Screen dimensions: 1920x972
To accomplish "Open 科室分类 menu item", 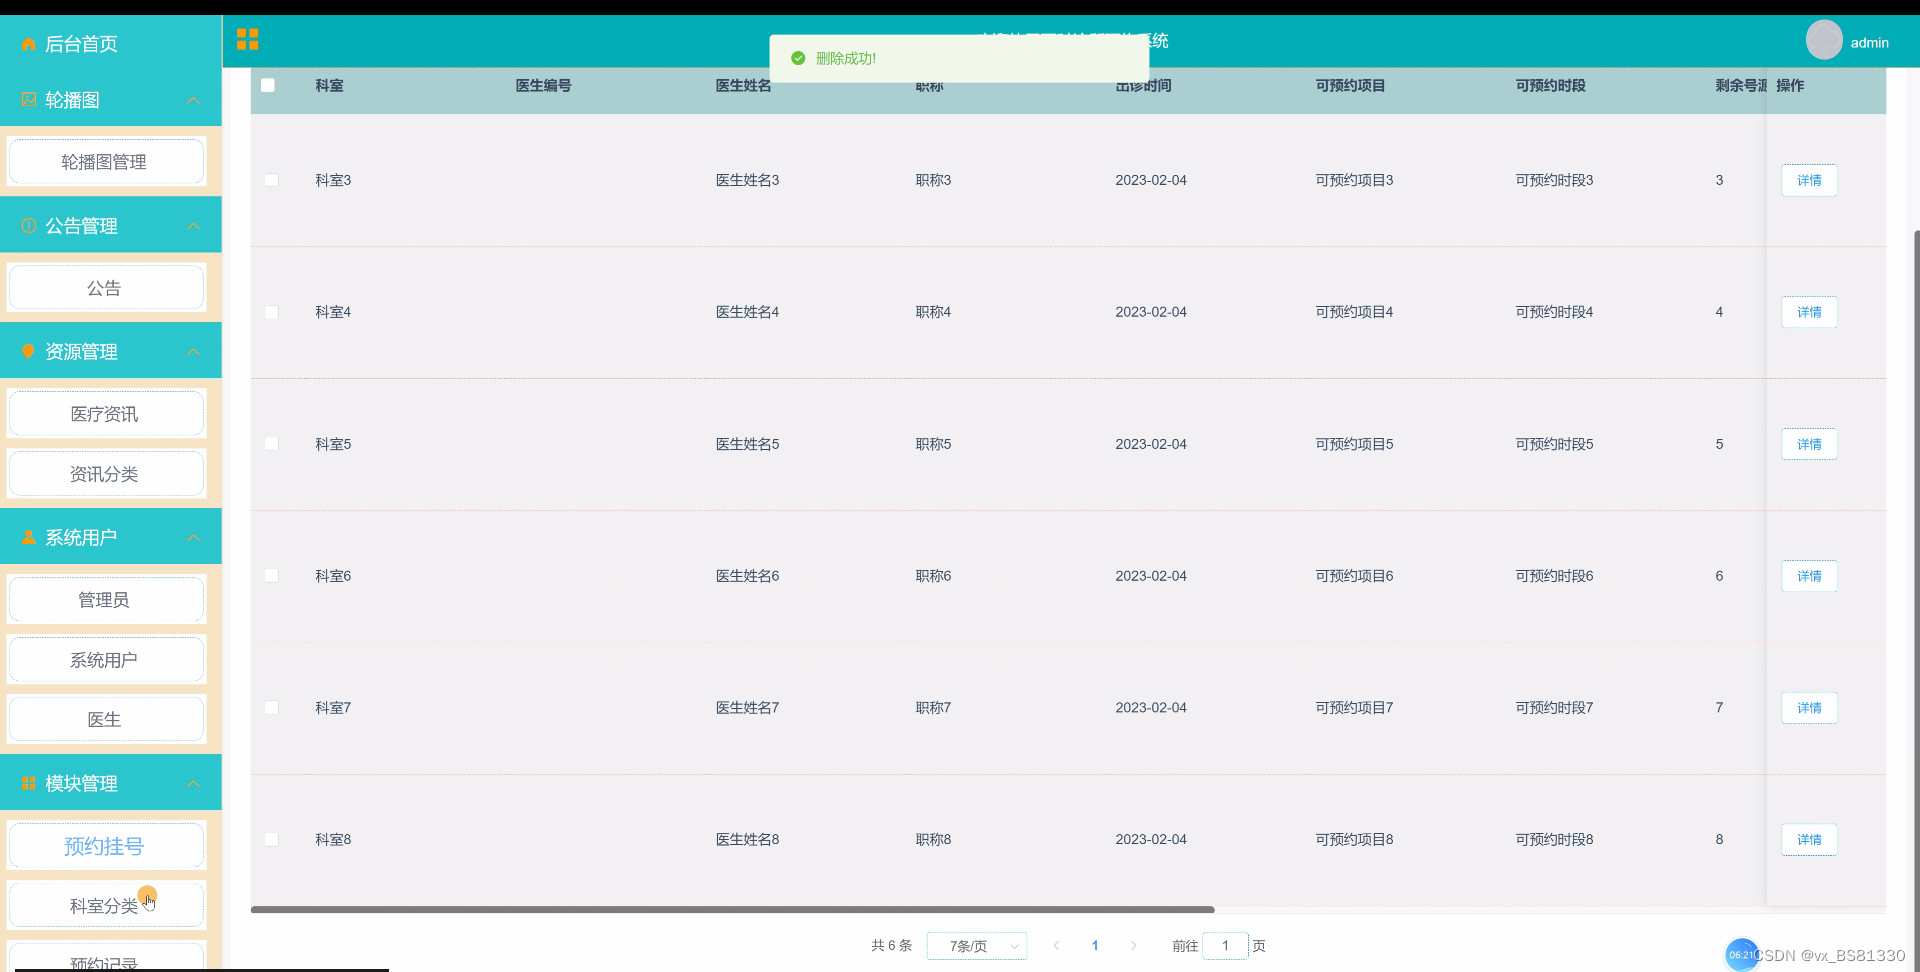I will click(106, 906).
